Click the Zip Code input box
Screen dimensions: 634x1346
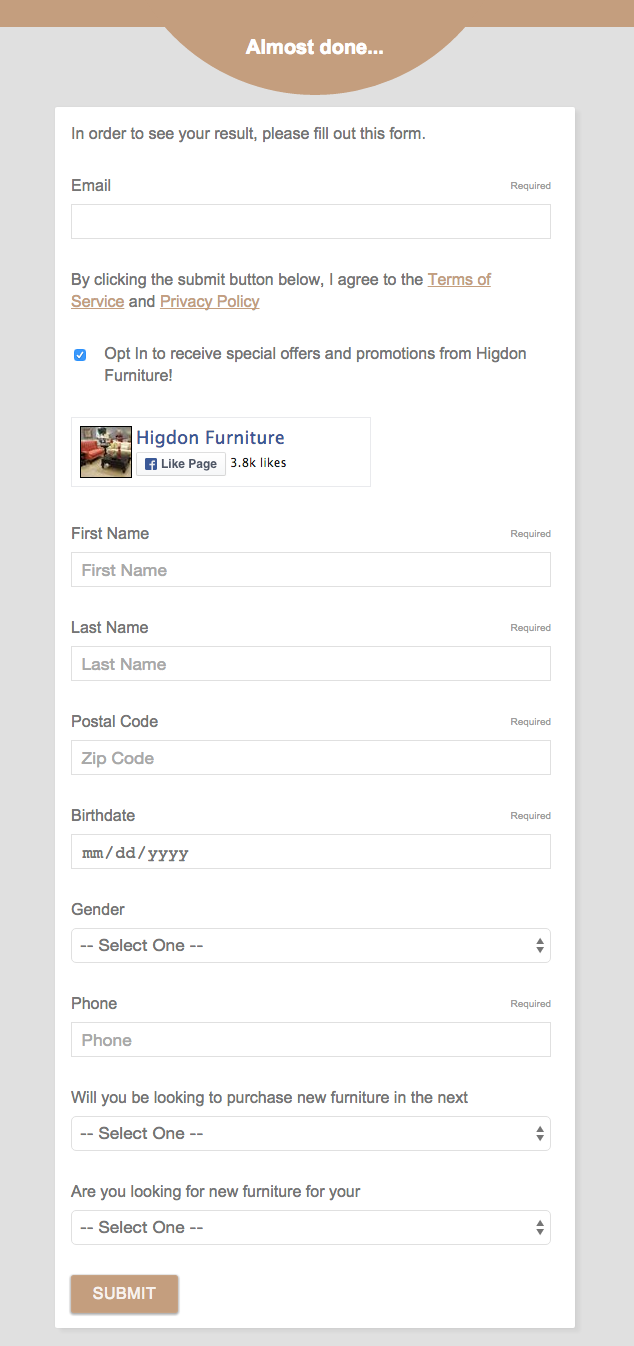310,758
